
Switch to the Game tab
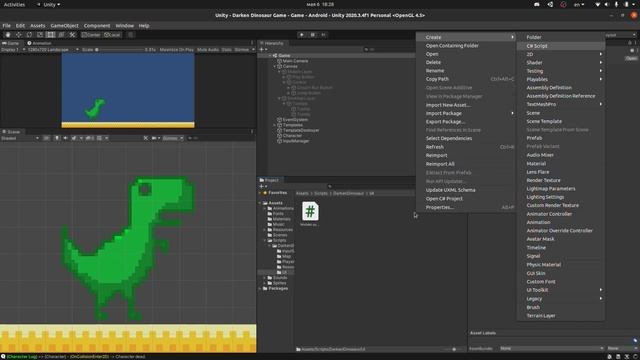tap(11, 43)
